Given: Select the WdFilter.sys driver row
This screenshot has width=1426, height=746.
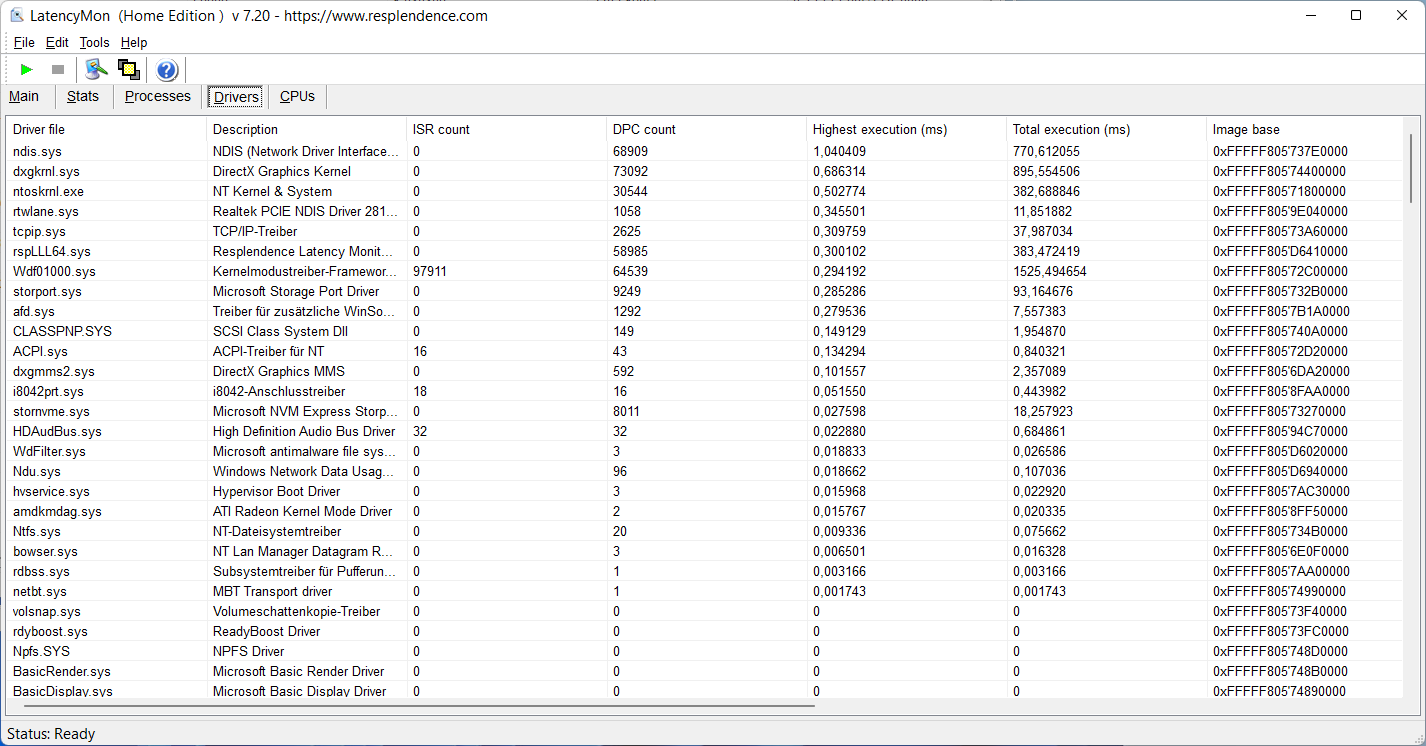Looking at the screenshot, I should coord(705,451).
